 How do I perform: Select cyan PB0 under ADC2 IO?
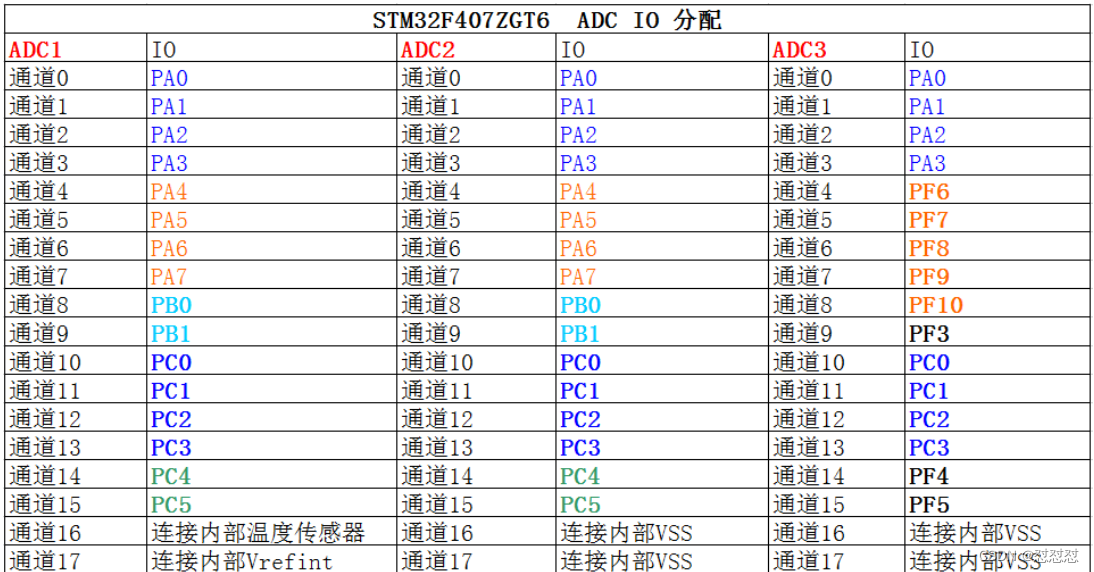[580, 305]
